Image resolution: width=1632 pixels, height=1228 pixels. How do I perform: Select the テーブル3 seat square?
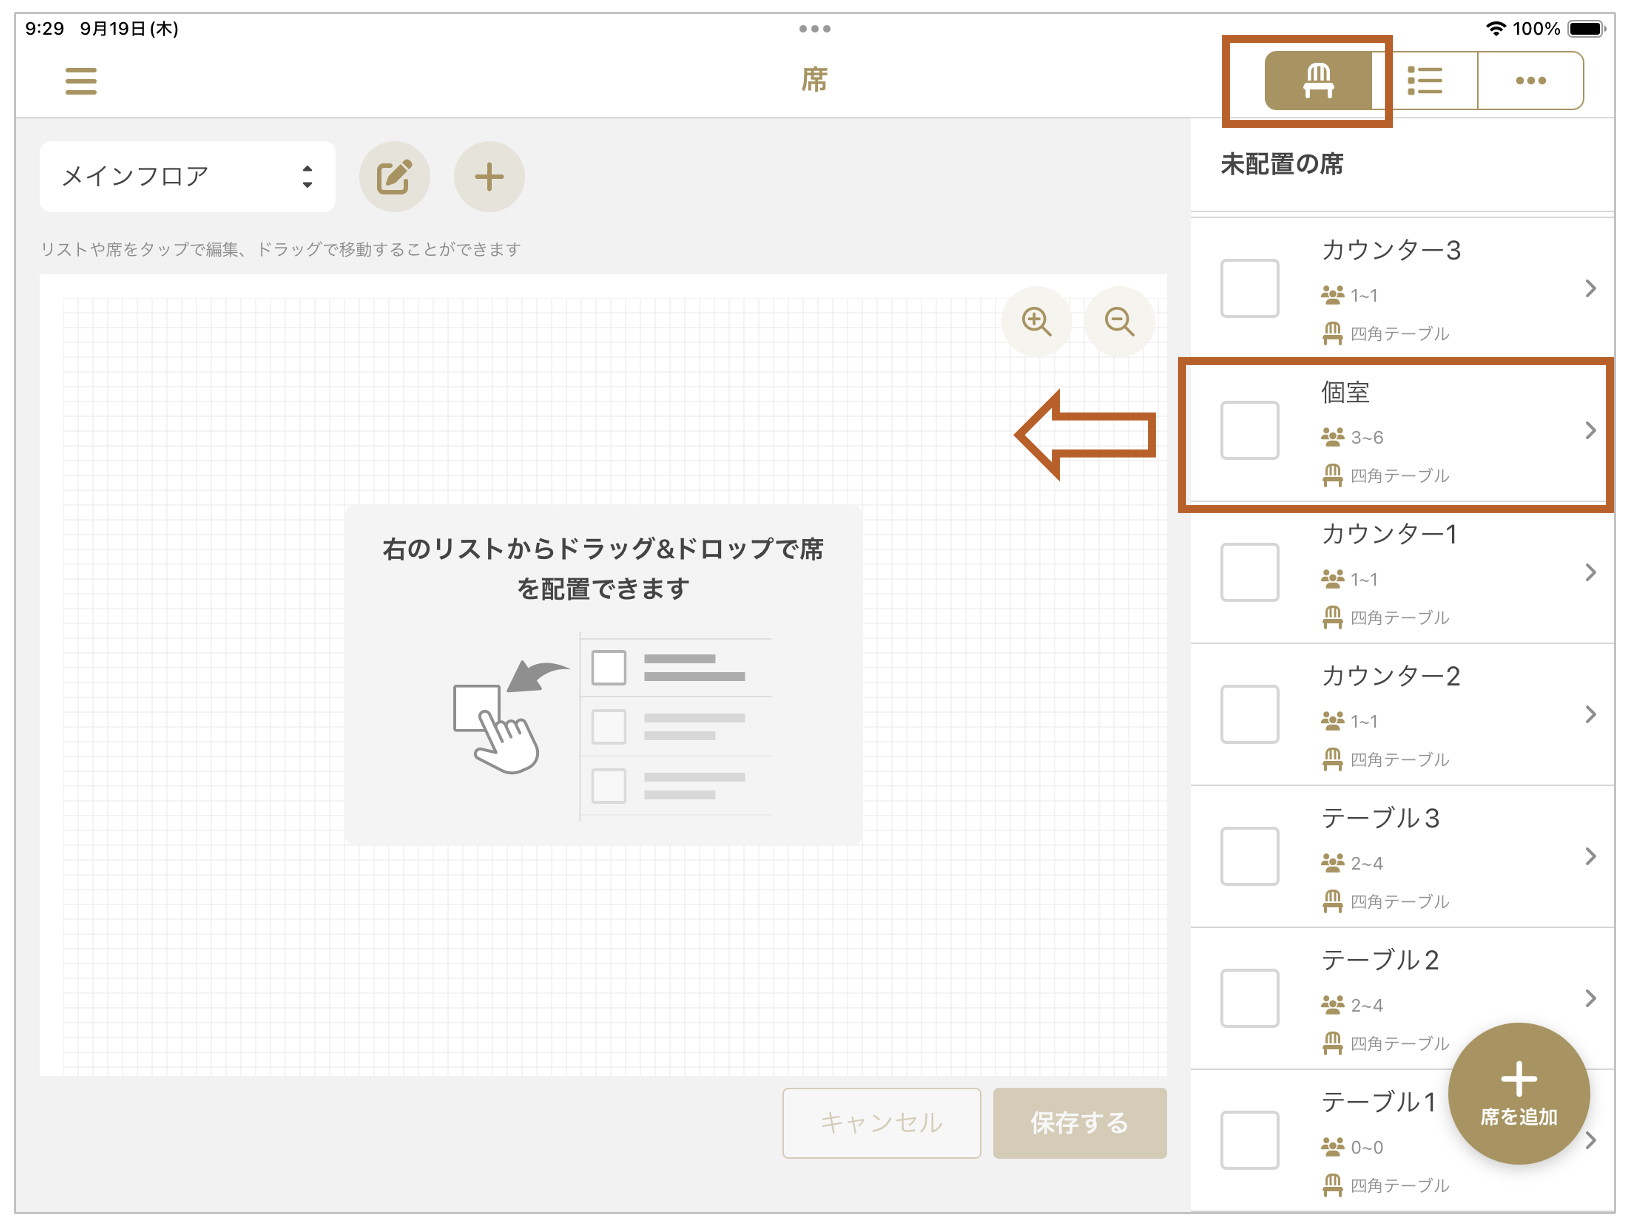pos(1250,856)
